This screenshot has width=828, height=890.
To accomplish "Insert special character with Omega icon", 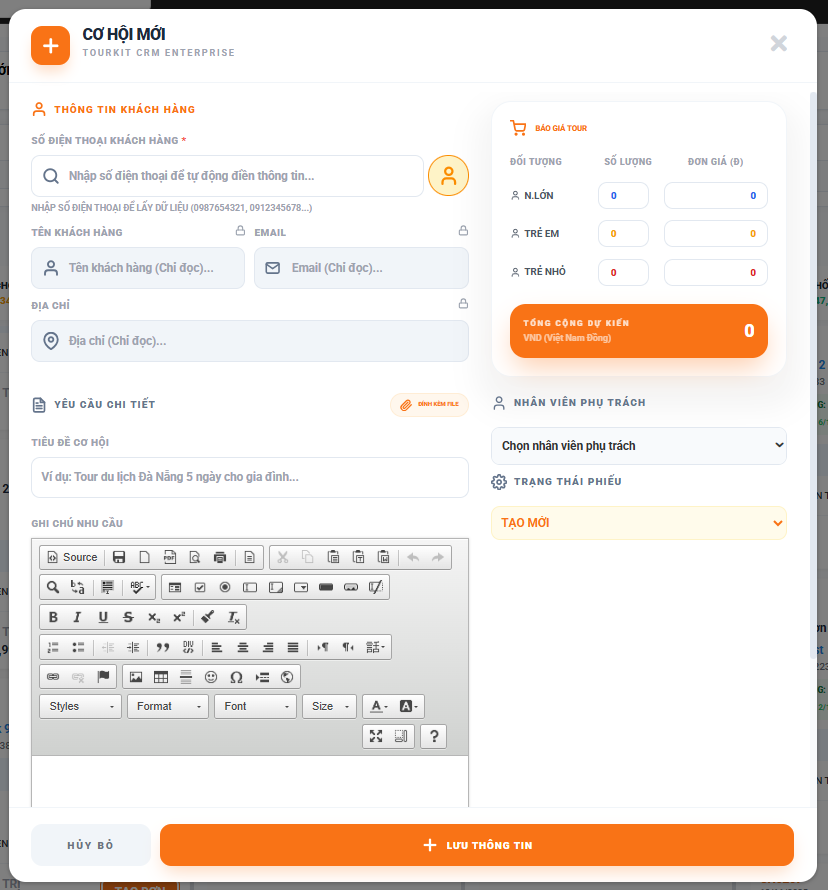I will pos(236,677).
